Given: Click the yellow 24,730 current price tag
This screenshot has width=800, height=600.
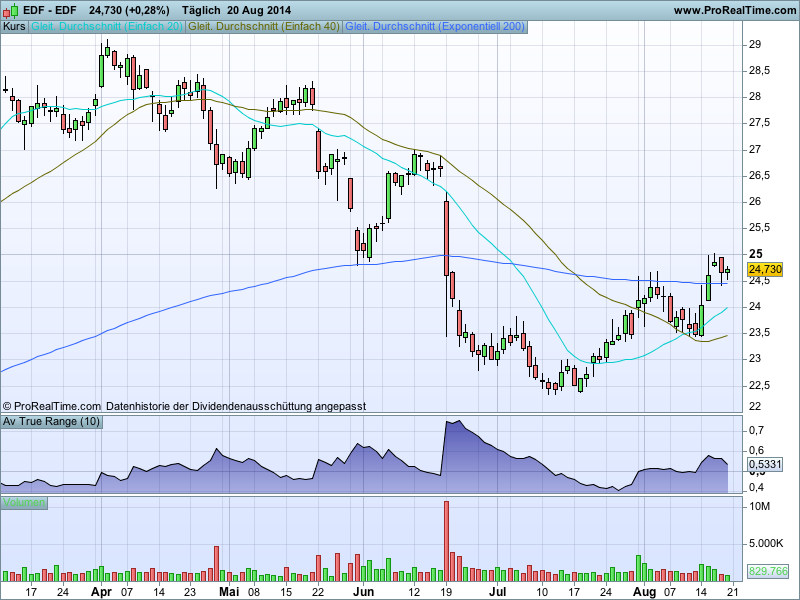Looking at the screenshot, I should [765, 269].
